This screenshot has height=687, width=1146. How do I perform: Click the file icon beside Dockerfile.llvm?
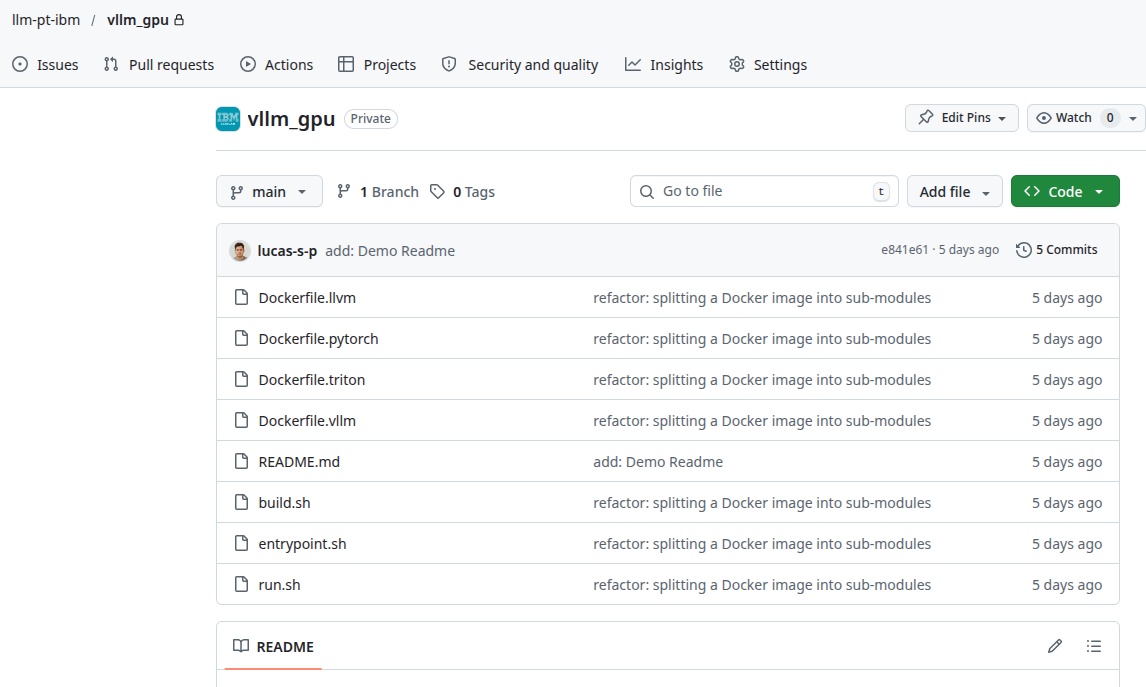click(x=241, y=297)
